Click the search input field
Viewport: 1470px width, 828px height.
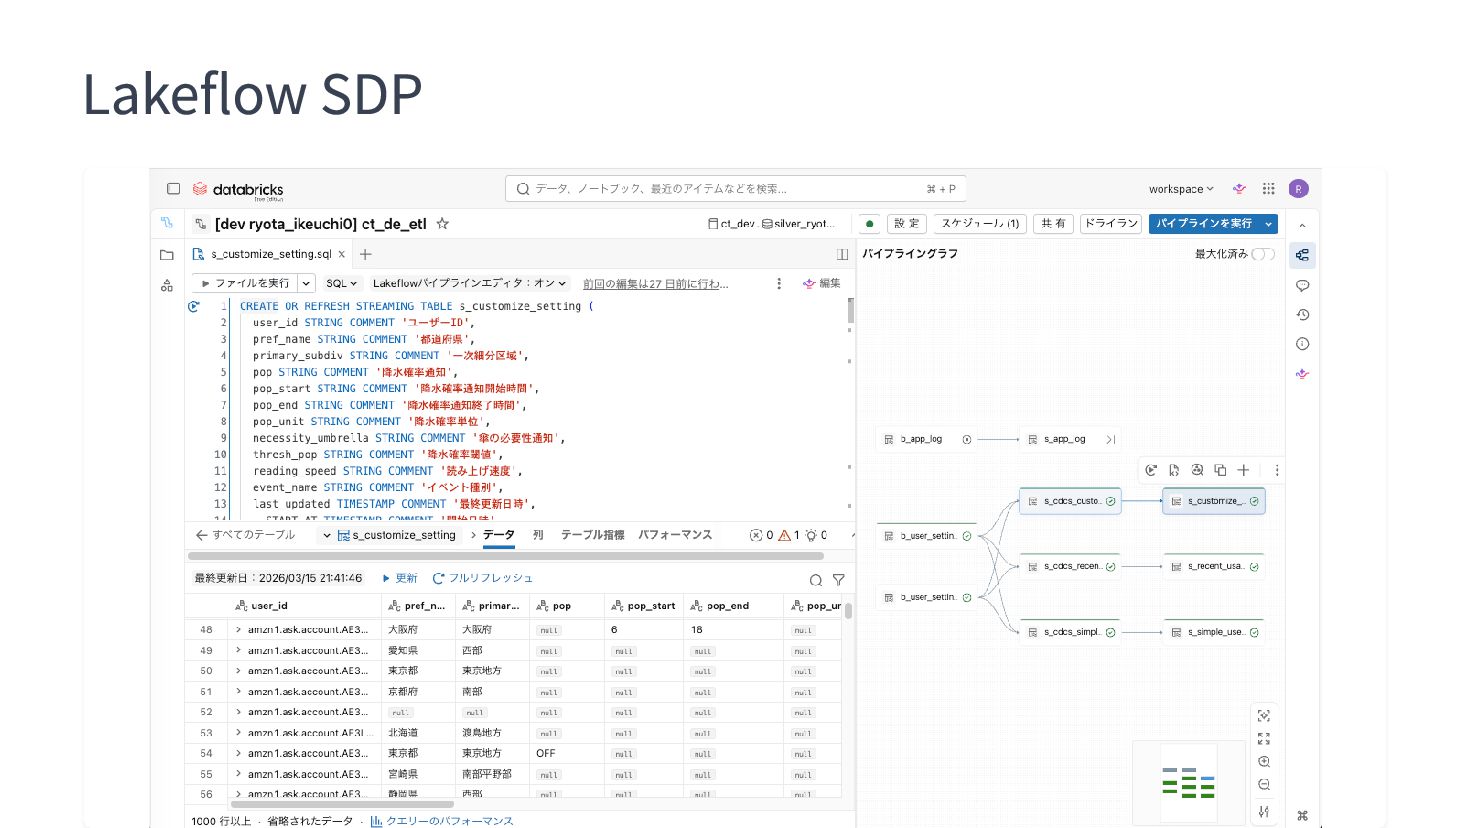point(736,189)
